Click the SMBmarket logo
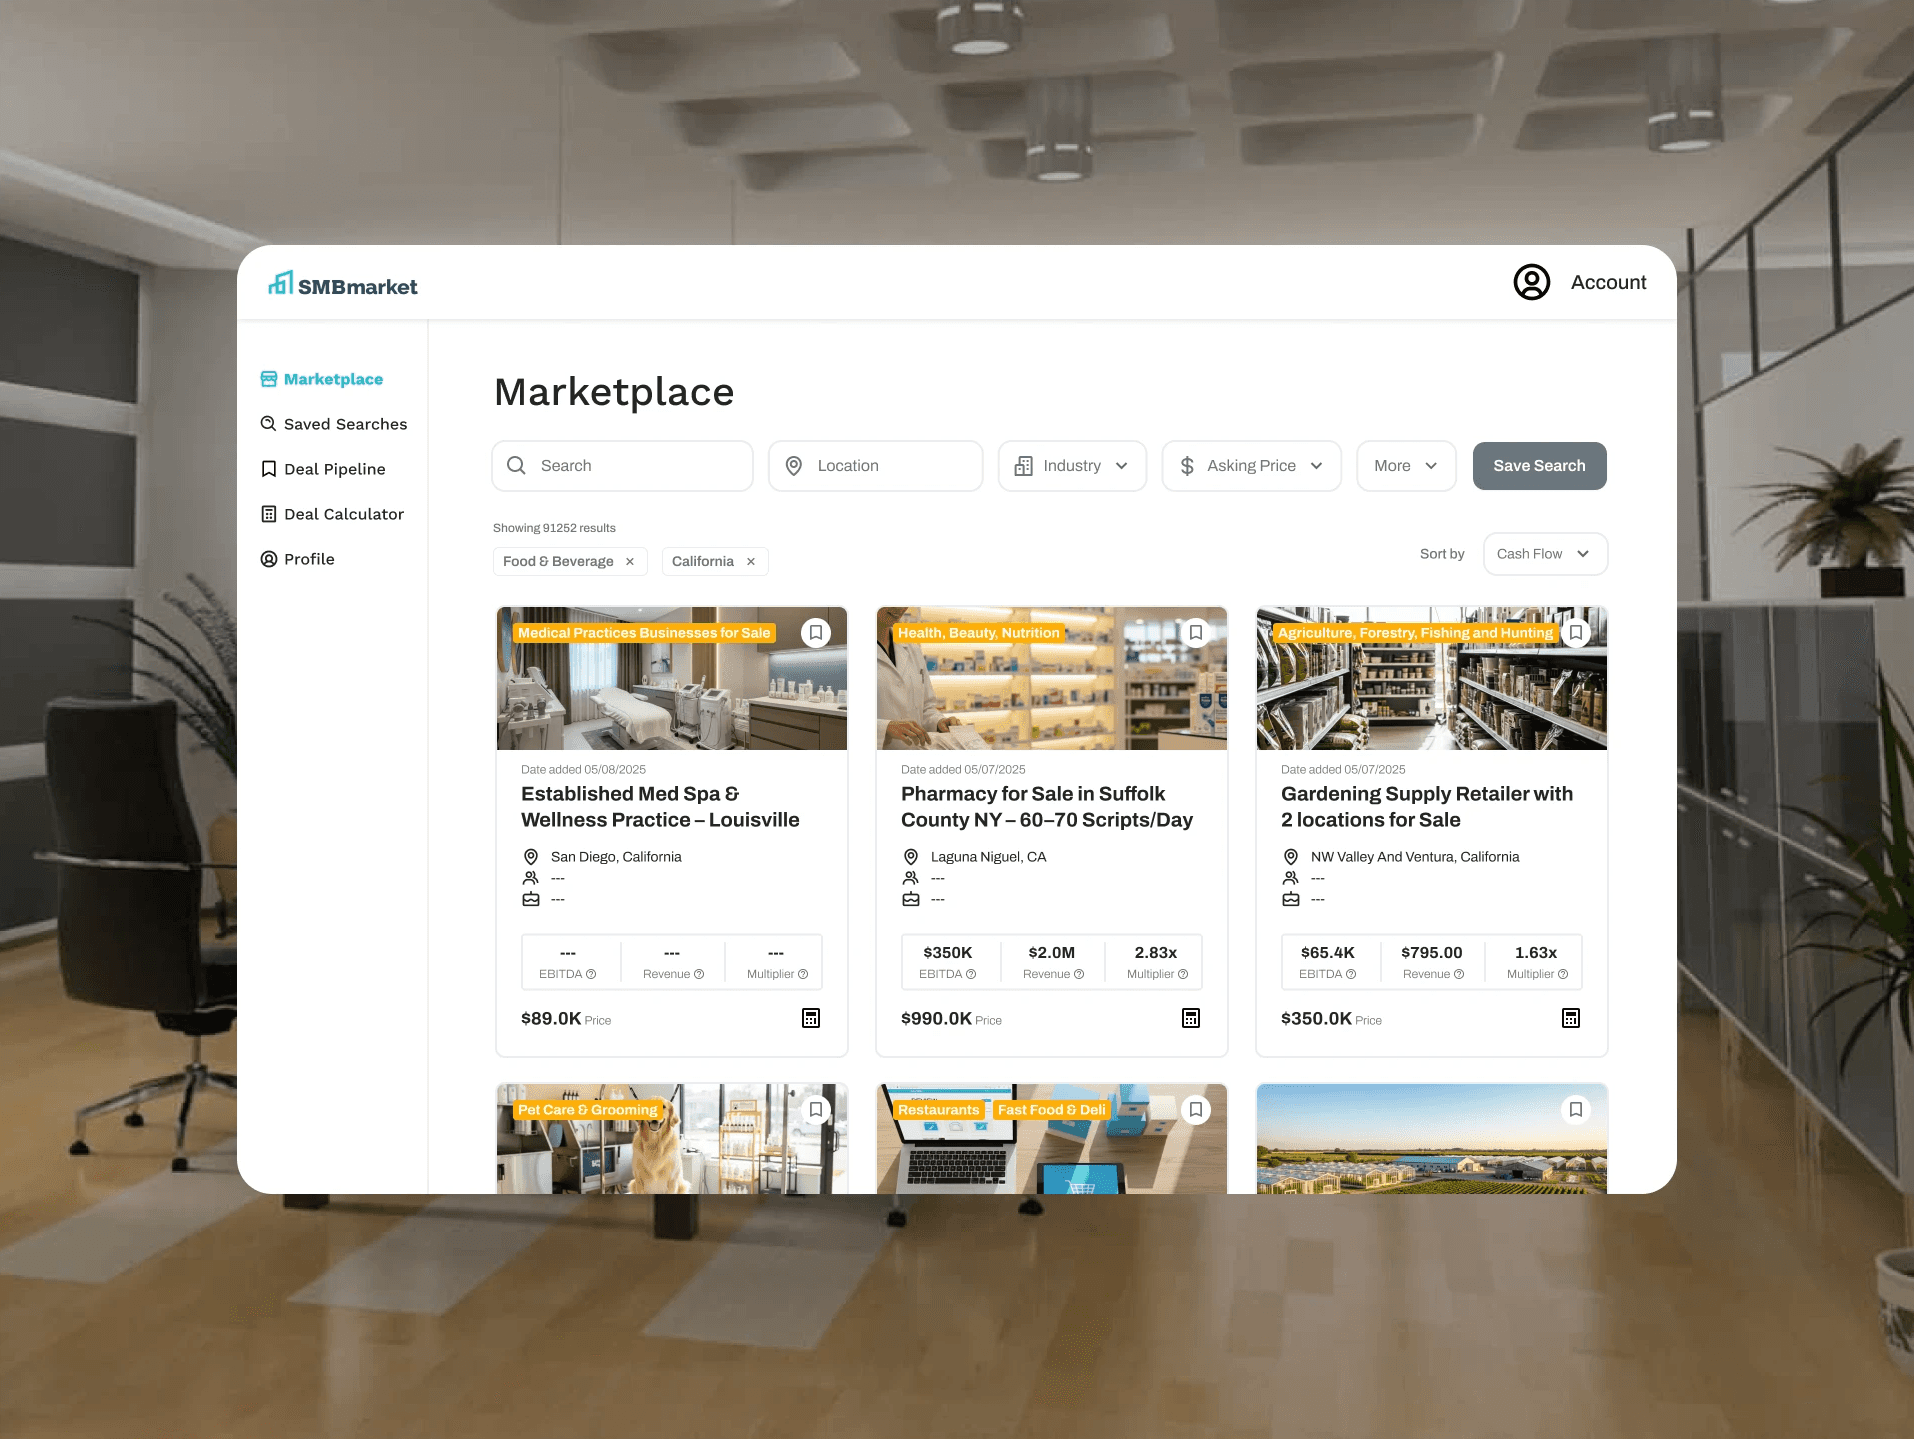Viewport: 1914px width, 1439px height. coord(343,285)
